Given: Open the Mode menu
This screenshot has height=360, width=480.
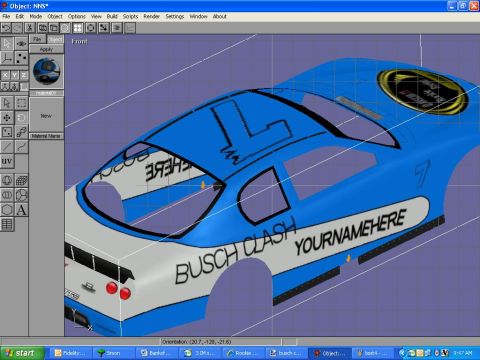Looking at the screenshot, I should tap(36, 16).
